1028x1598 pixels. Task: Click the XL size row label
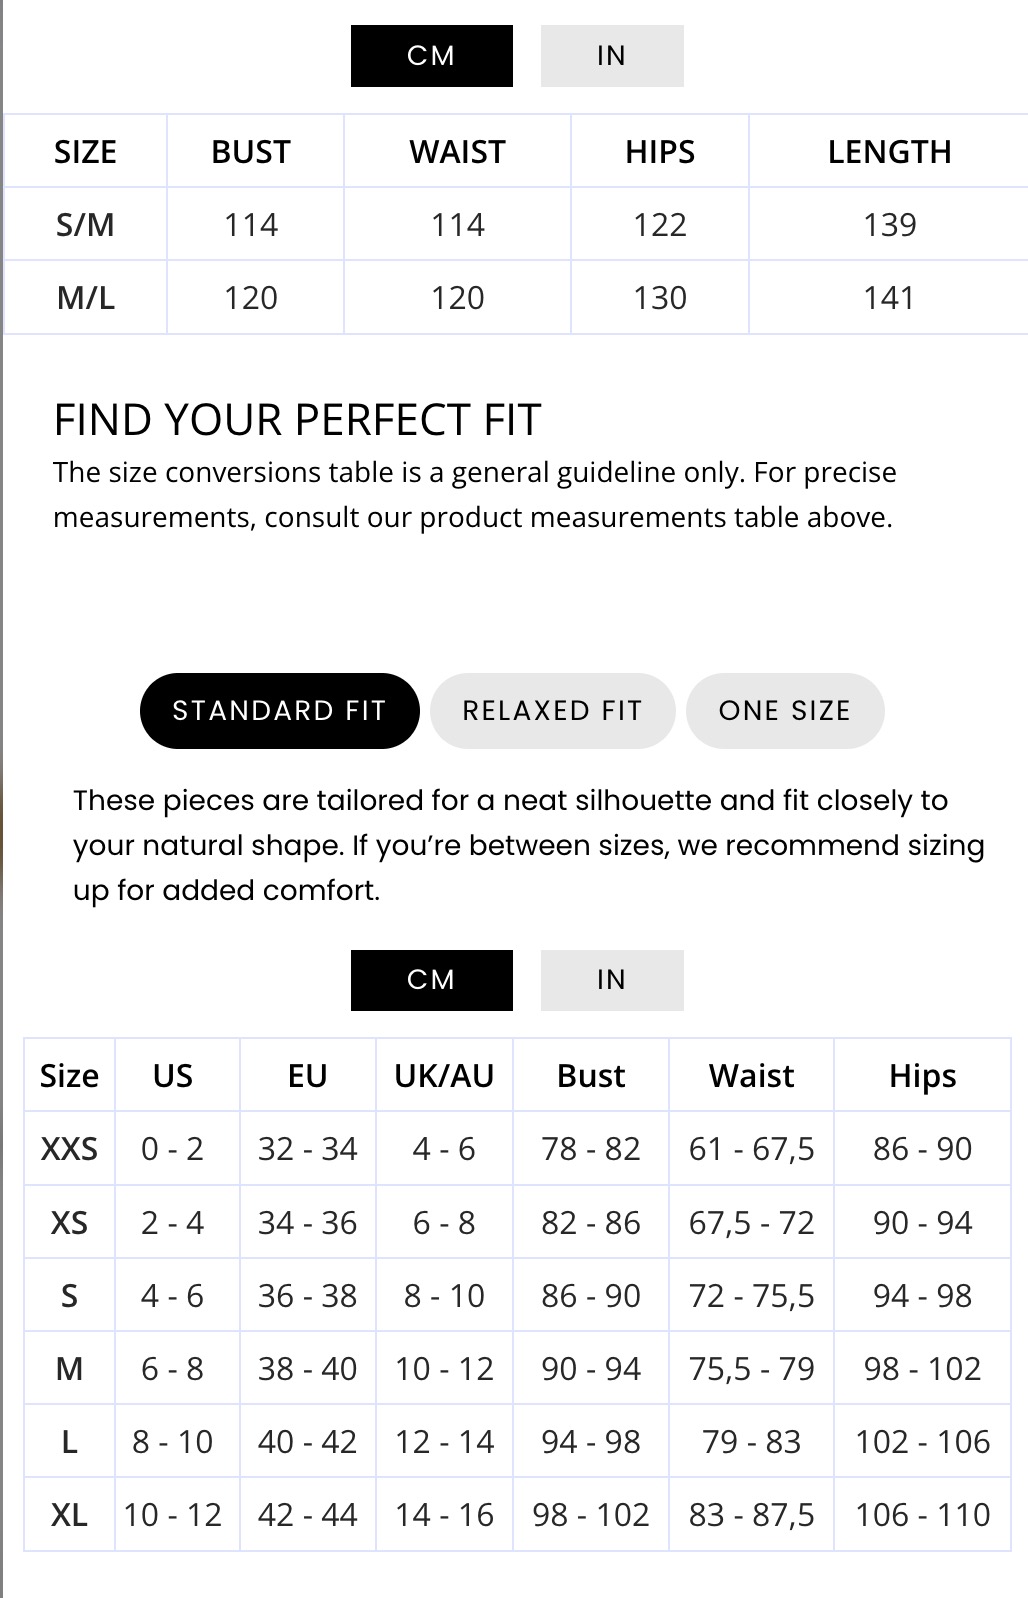tap(69, 1515)
